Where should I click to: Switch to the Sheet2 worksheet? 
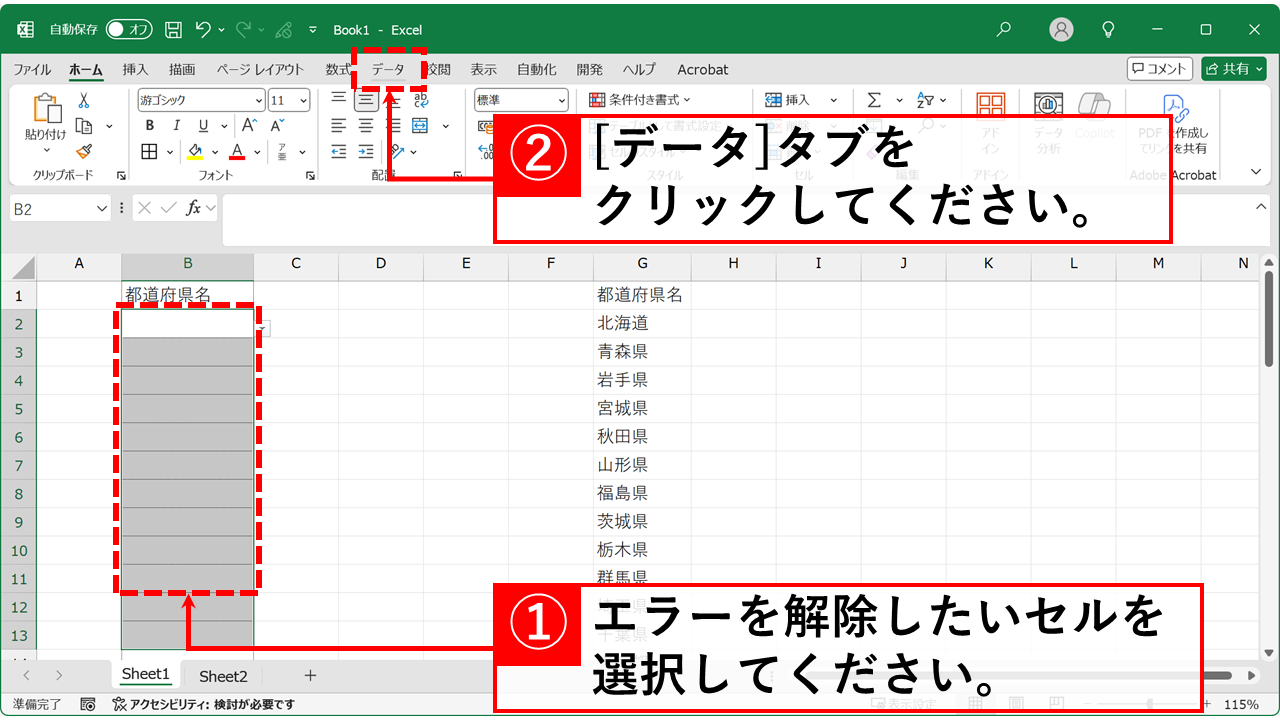pyautogui.click(x=223, y=676)
